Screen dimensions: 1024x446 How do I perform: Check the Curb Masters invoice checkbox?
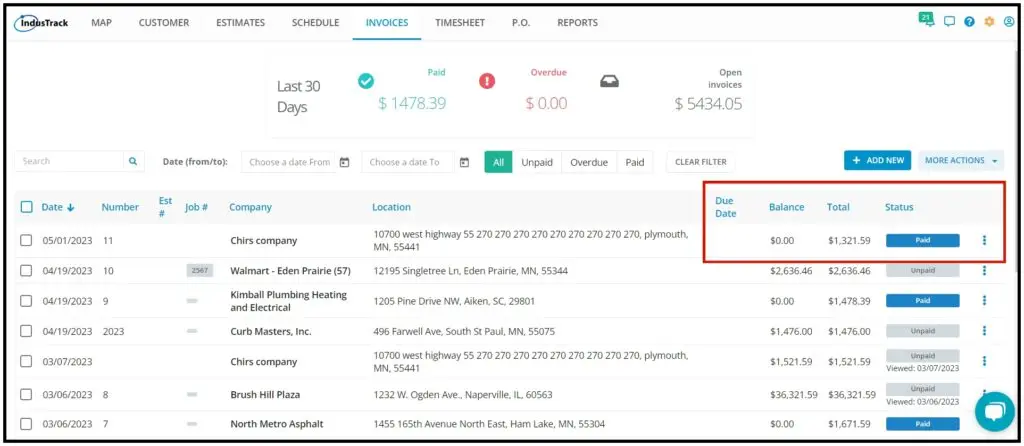[26, 331]
